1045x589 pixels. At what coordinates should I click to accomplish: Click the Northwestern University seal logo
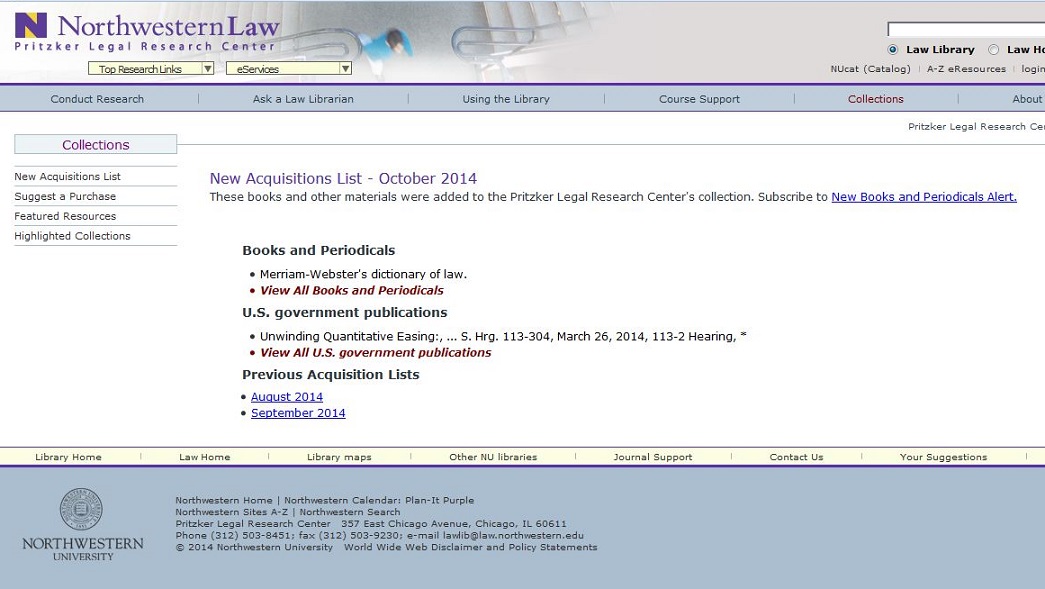(81, 510)
